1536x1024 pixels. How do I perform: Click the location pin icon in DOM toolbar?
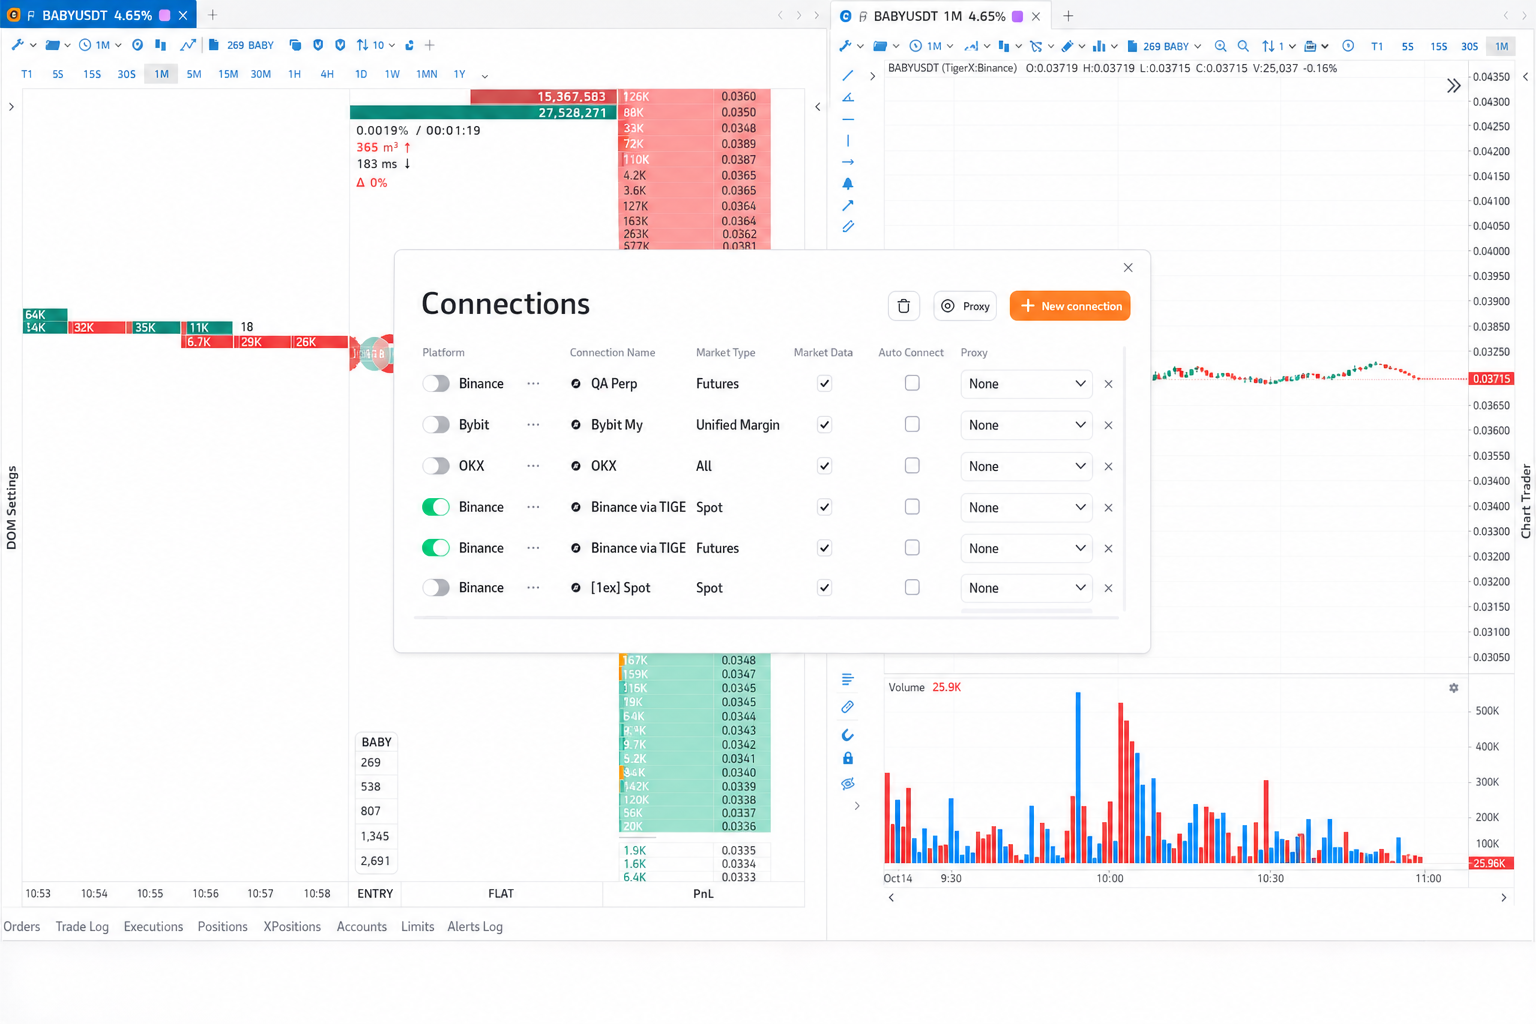138,45
